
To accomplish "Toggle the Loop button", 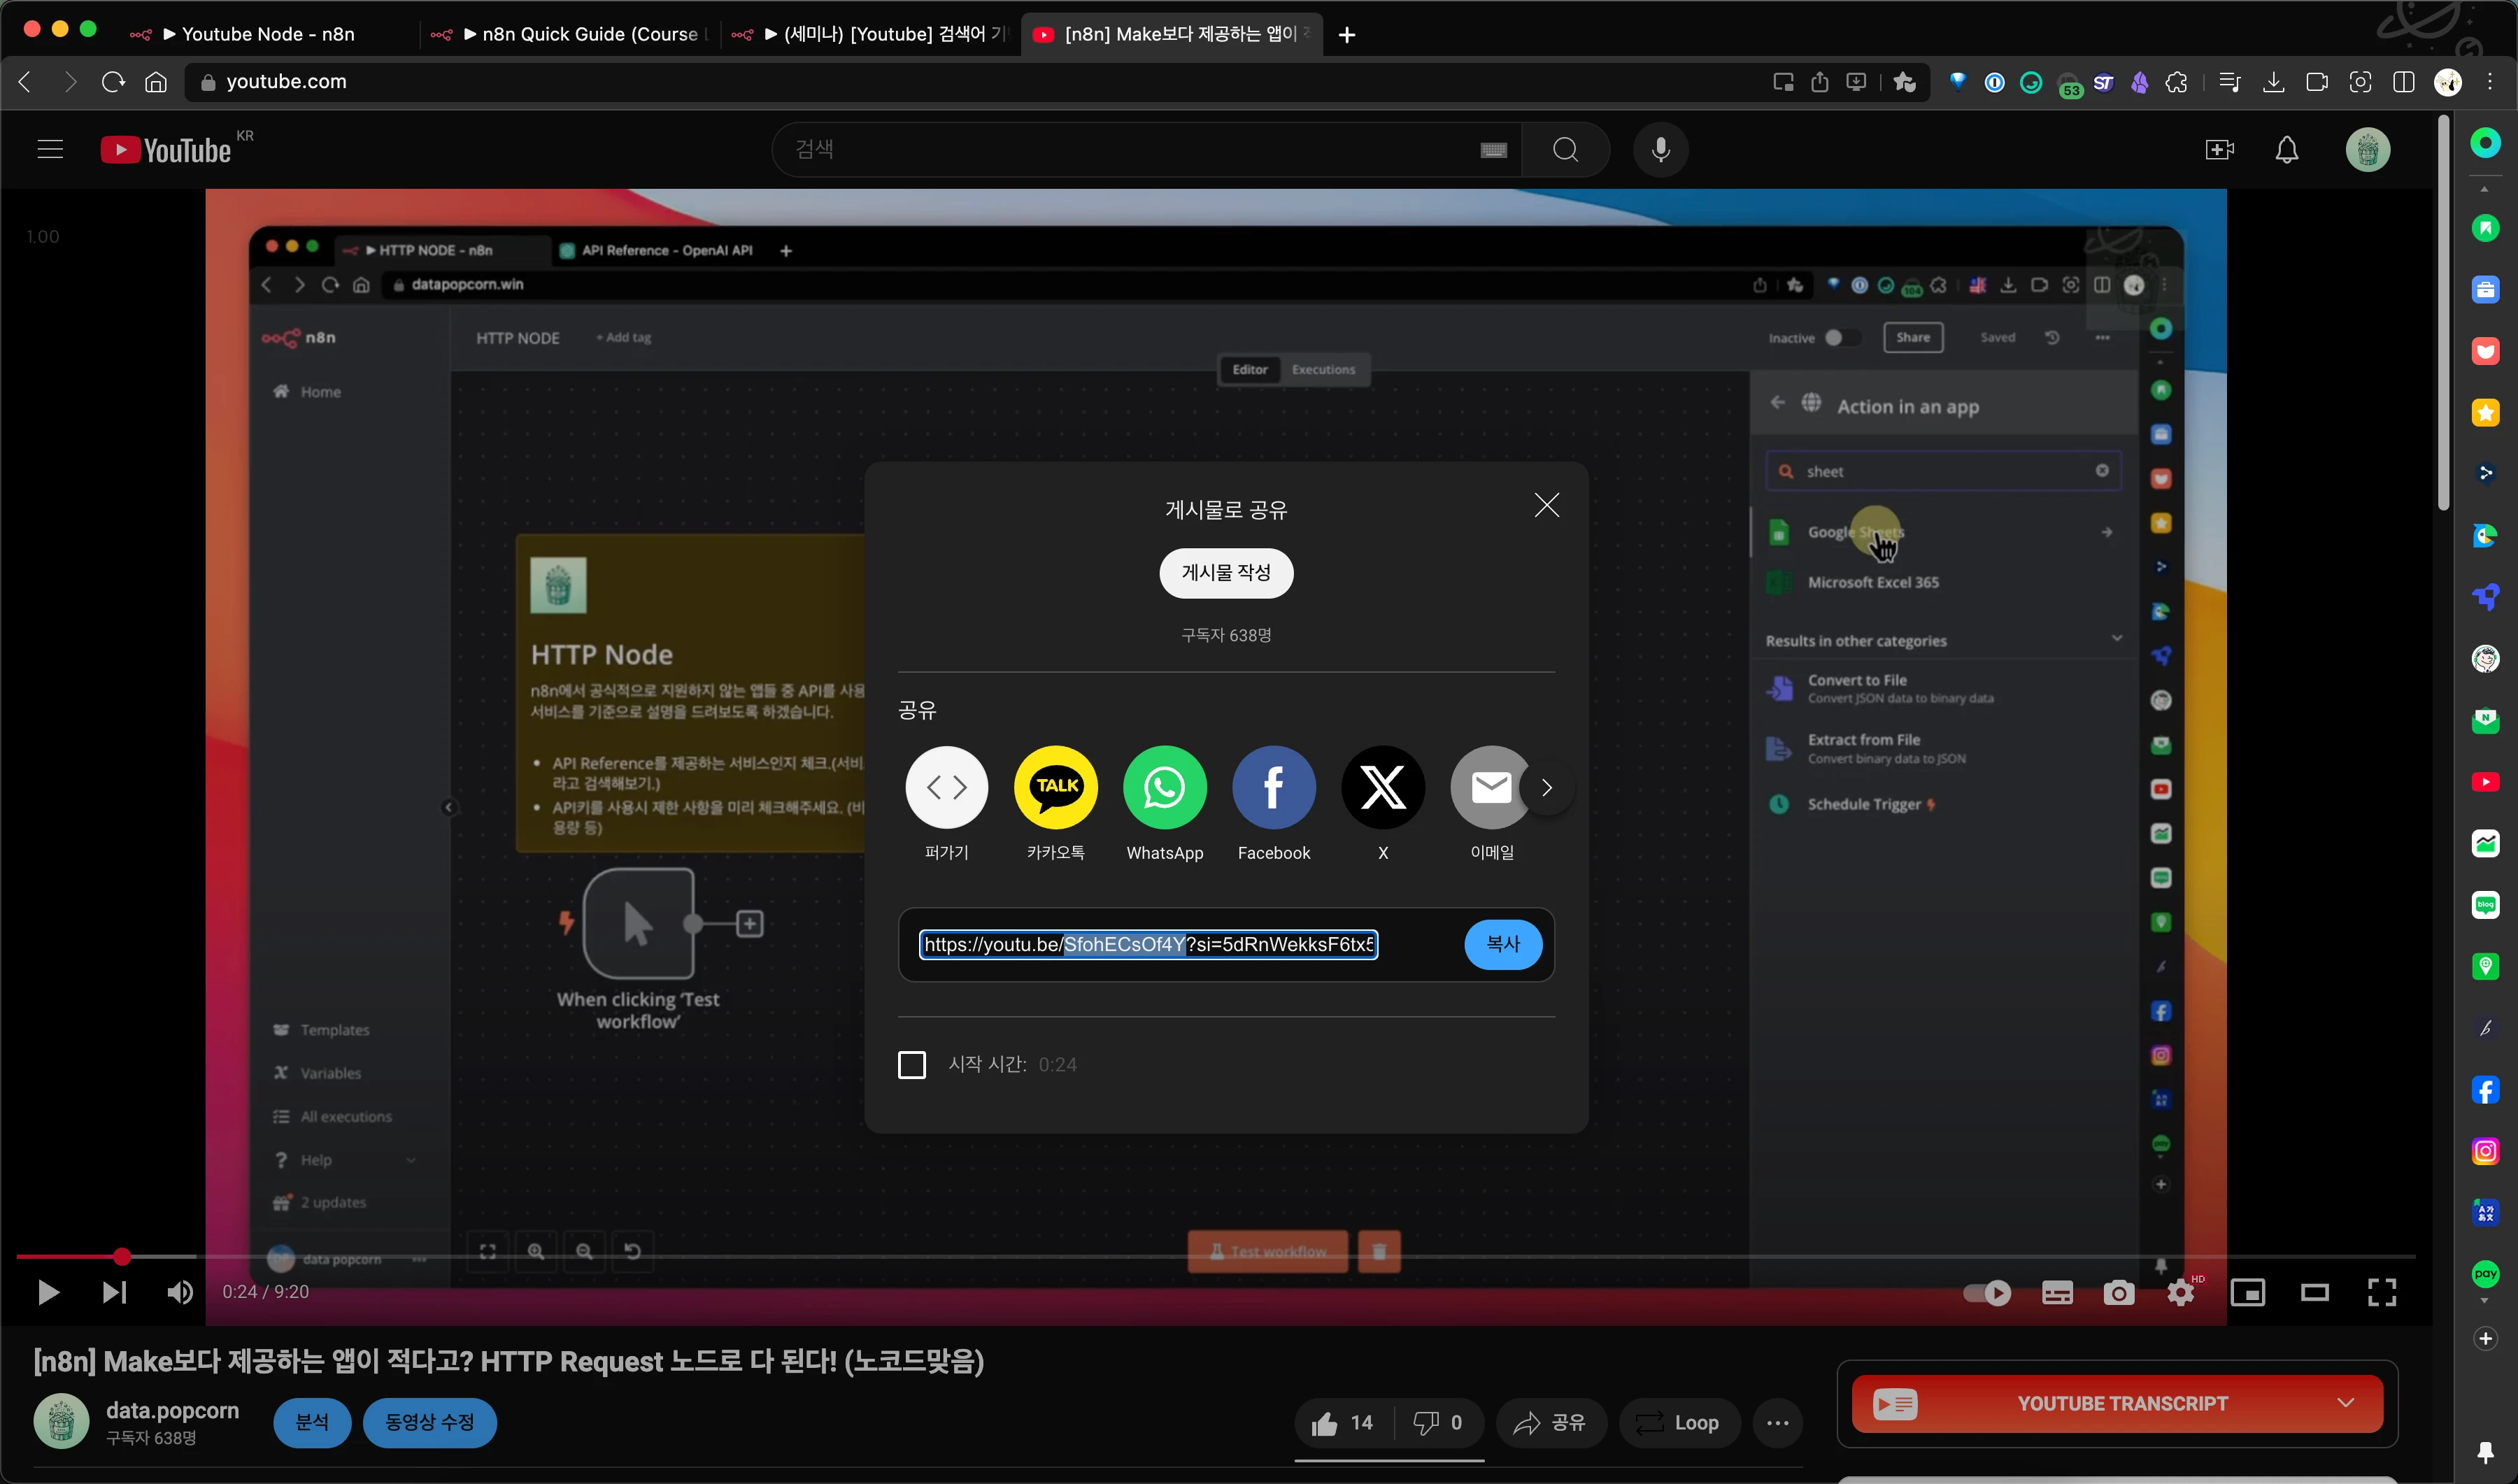I will 1679,1423.
